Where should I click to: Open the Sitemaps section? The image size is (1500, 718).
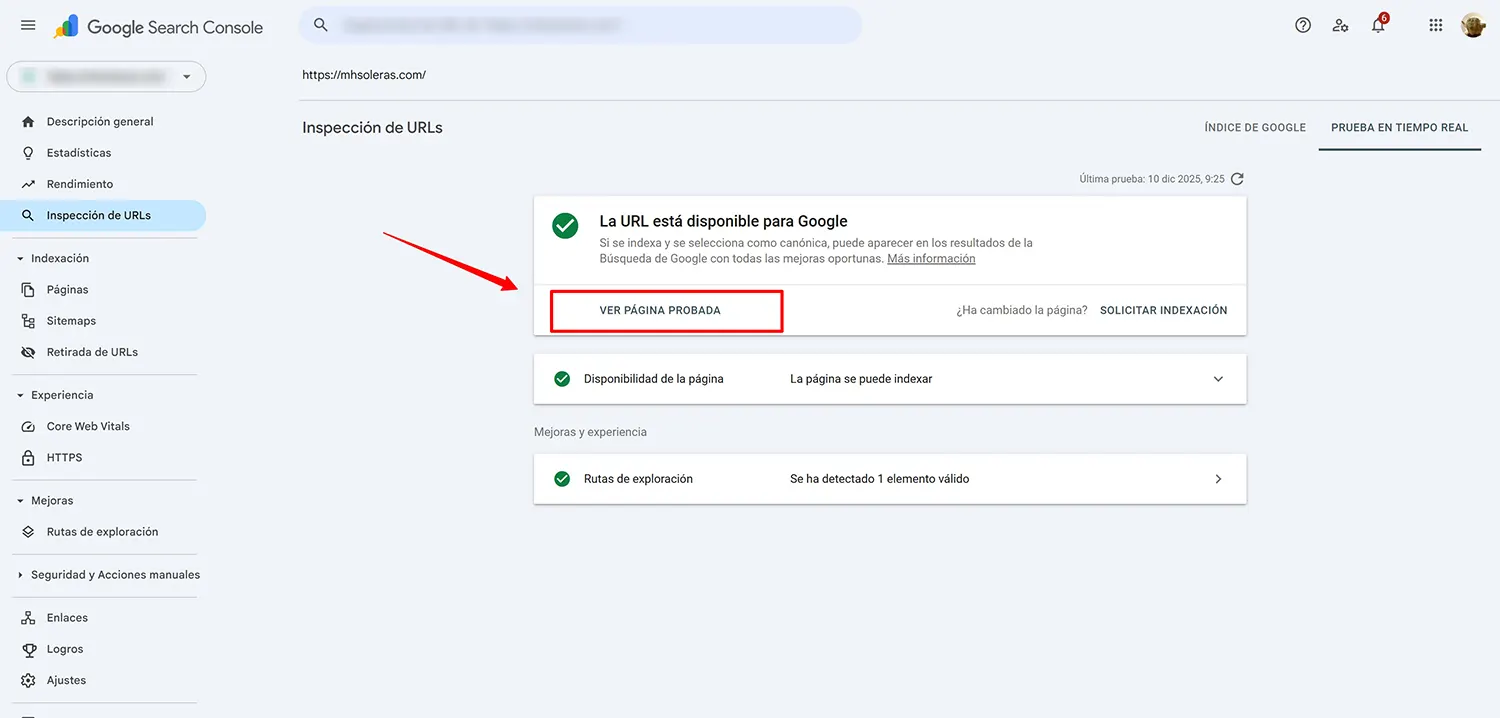click(70, 320)
